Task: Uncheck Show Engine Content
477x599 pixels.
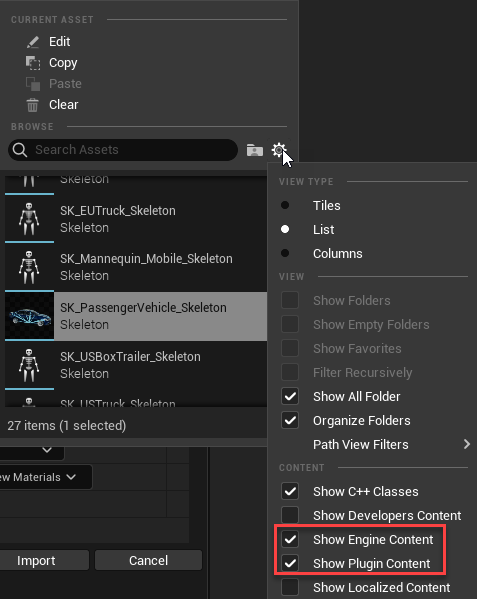Action: tap(290, 539)
